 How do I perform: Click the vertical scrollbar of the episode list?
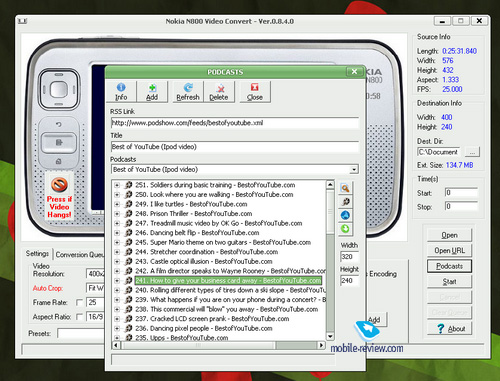(x=330, y=260)
